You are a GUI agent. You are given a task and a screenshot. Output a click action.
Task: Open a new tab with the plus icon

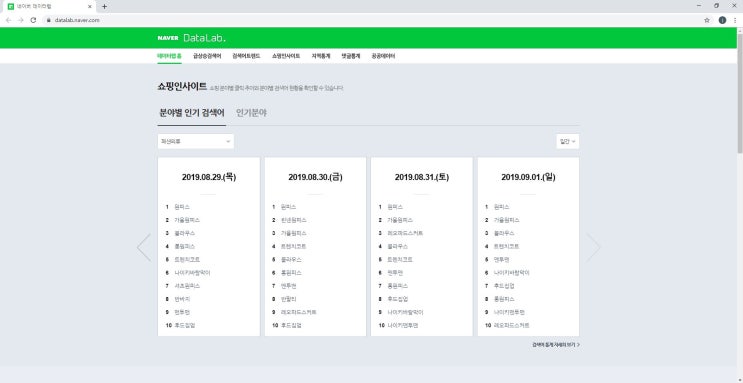[x=104, y=7]
